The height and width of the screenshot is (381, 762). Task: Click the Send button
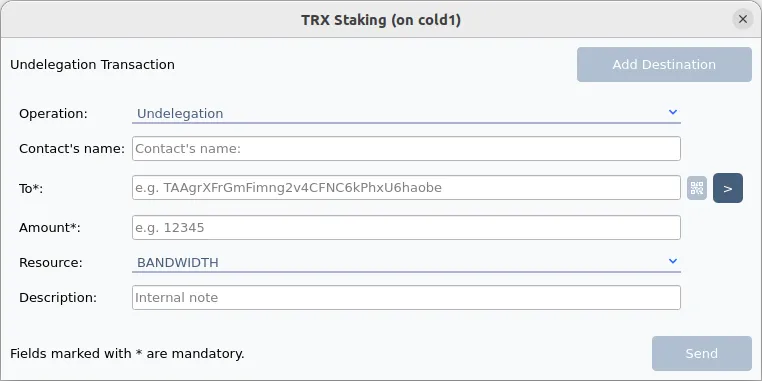tap(702, 353)
